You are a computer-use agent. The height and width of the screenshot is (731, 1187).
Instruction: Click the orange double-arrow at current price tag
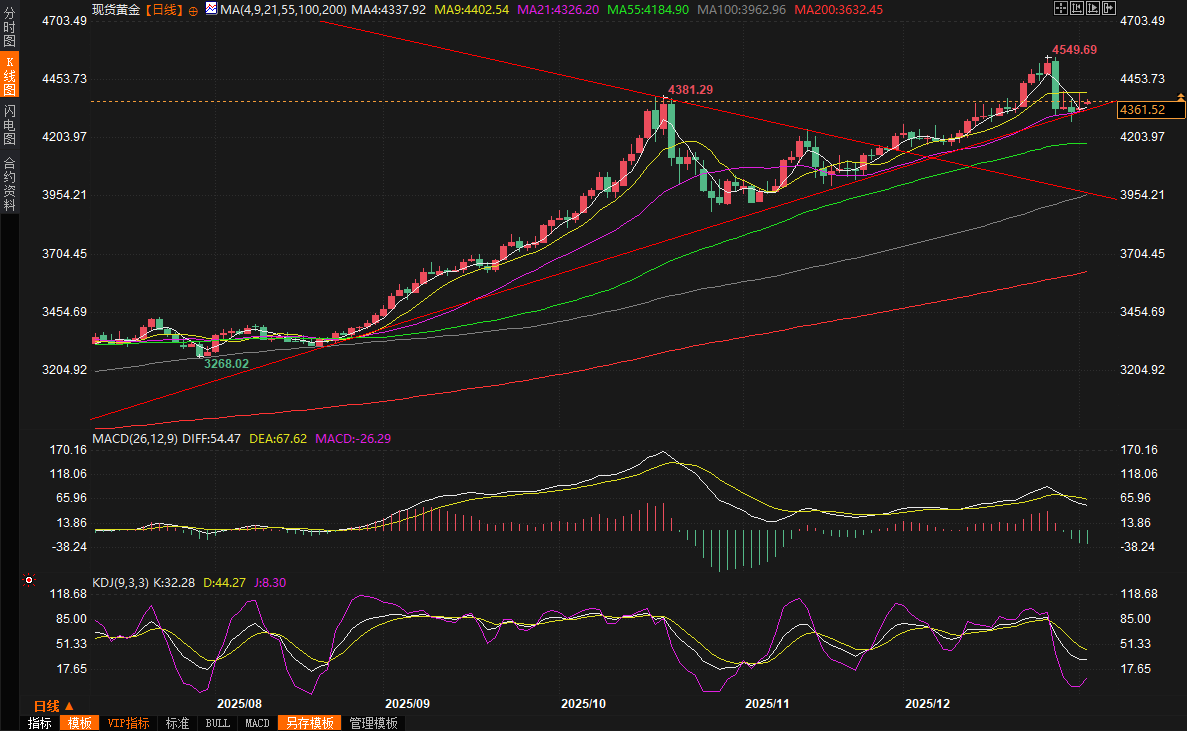(1180, 98)
